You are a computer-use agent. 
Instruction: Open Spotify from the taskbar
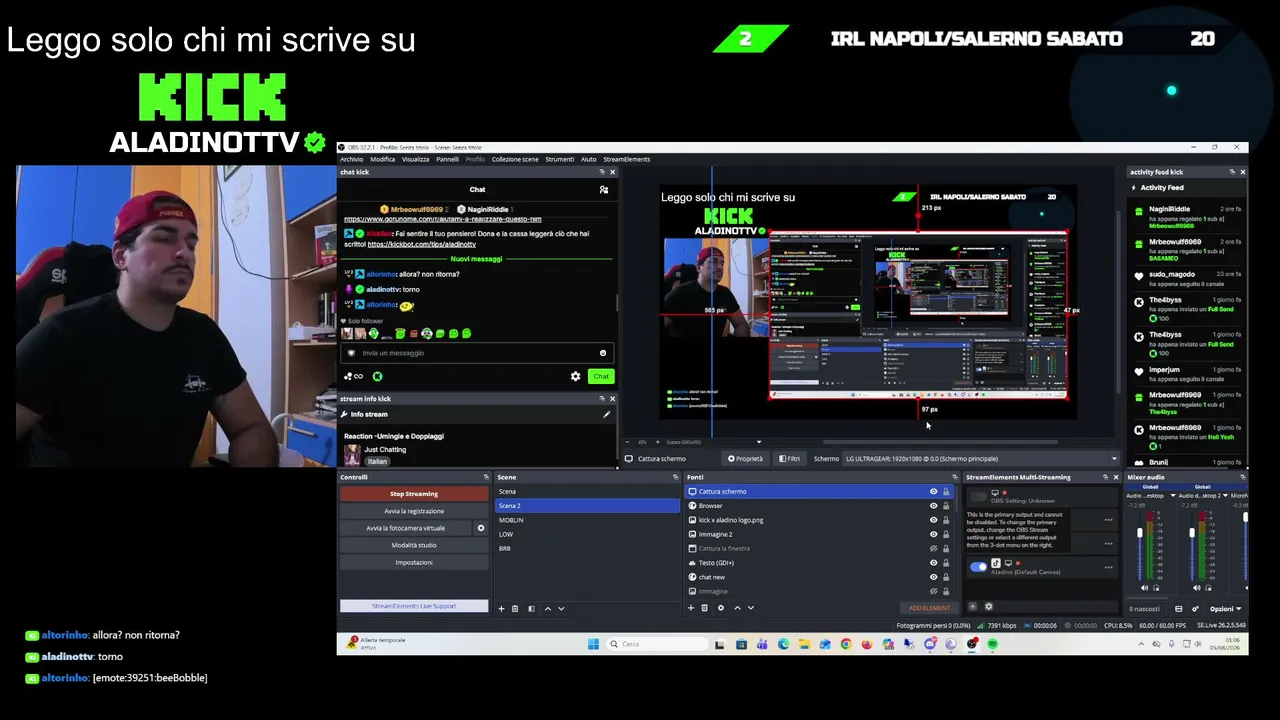993,644
